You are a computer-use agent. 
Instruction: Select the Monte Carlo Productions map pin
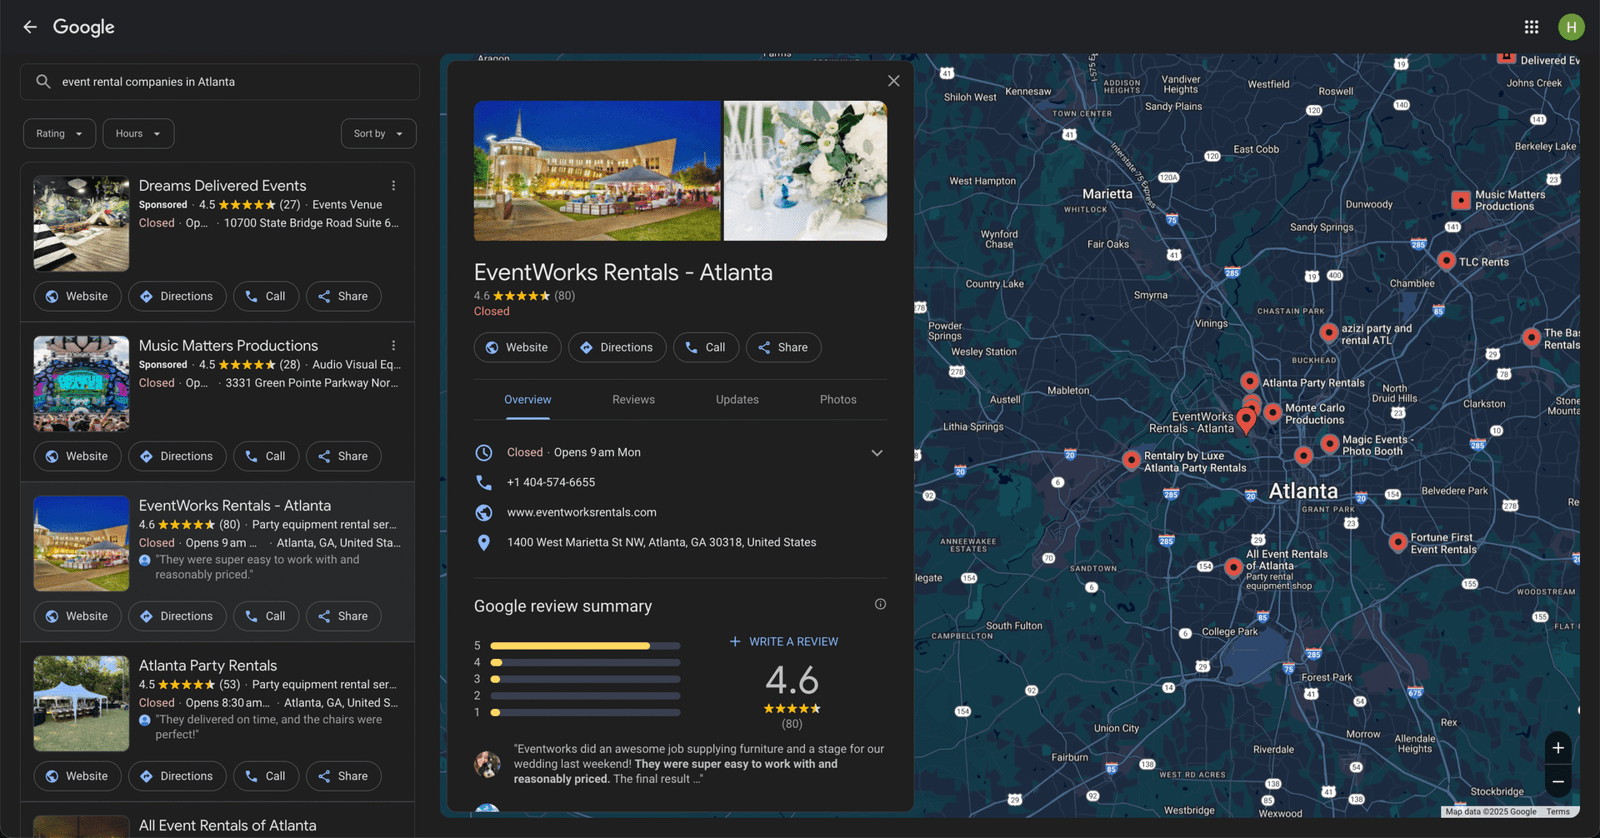1273,412
